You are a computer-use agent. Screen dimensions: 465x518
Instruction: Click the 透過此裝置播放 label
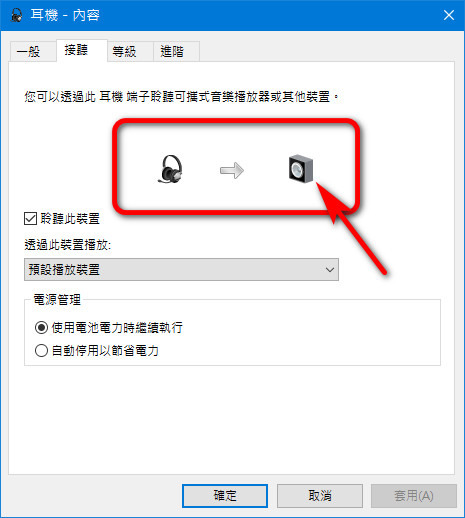tap(68, 245)
